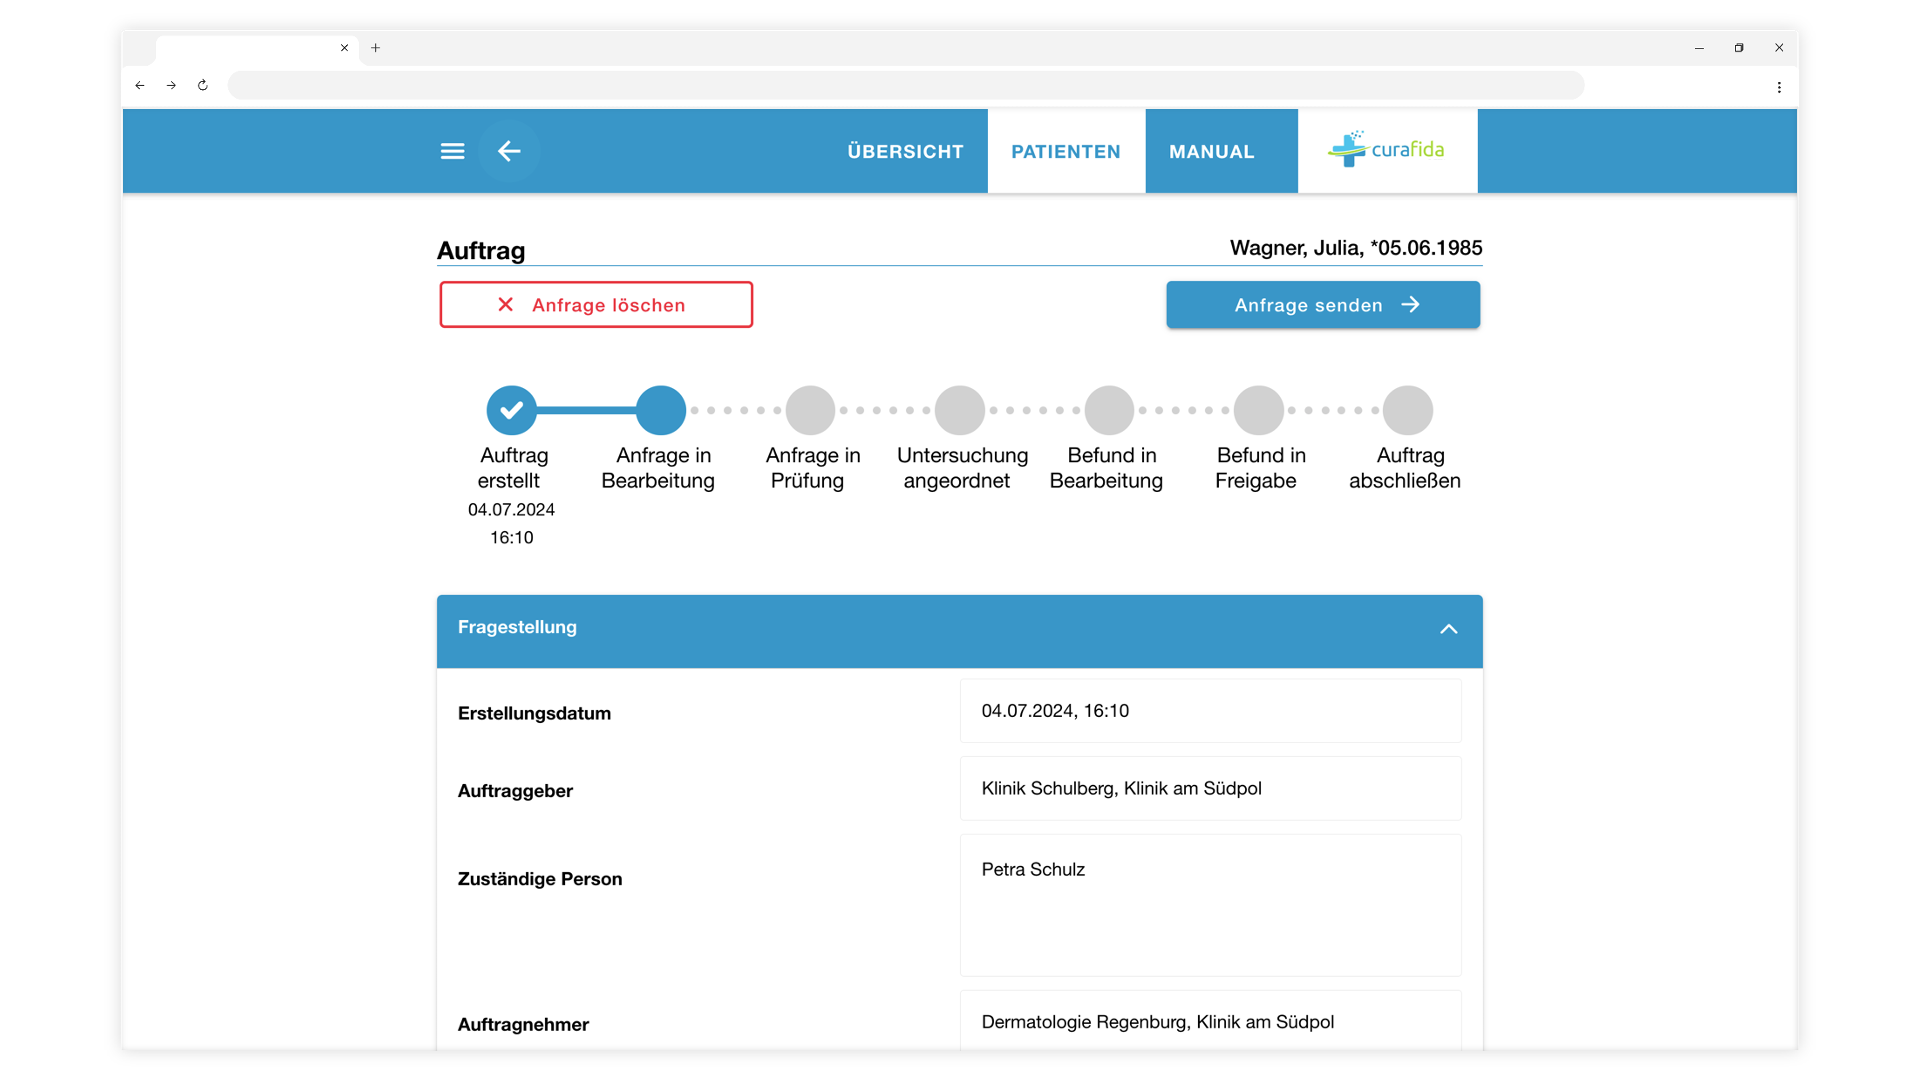Screen dimensions: 1920x1080
Task: Select the Auftrag abschließen step circle
Action: pos(1408,410)
